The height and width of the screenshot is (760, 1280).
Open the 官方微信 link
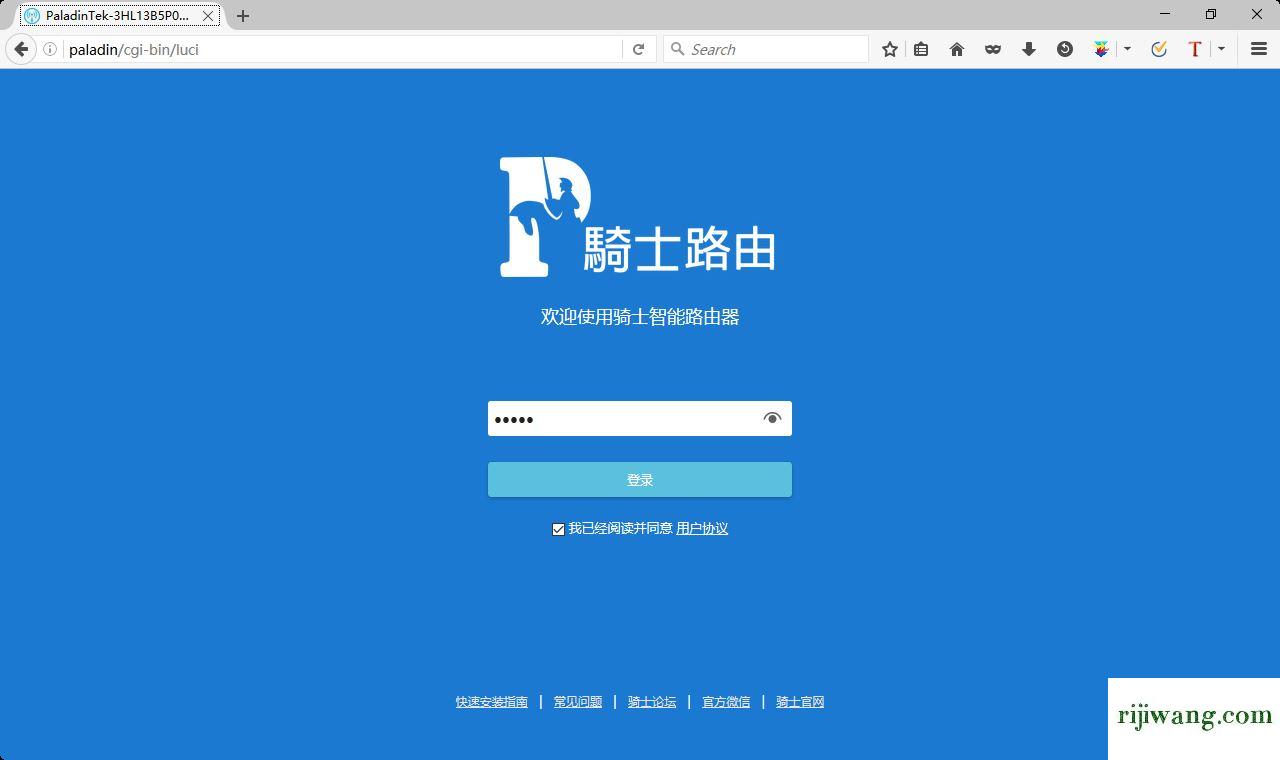click(x=726, y=702)
